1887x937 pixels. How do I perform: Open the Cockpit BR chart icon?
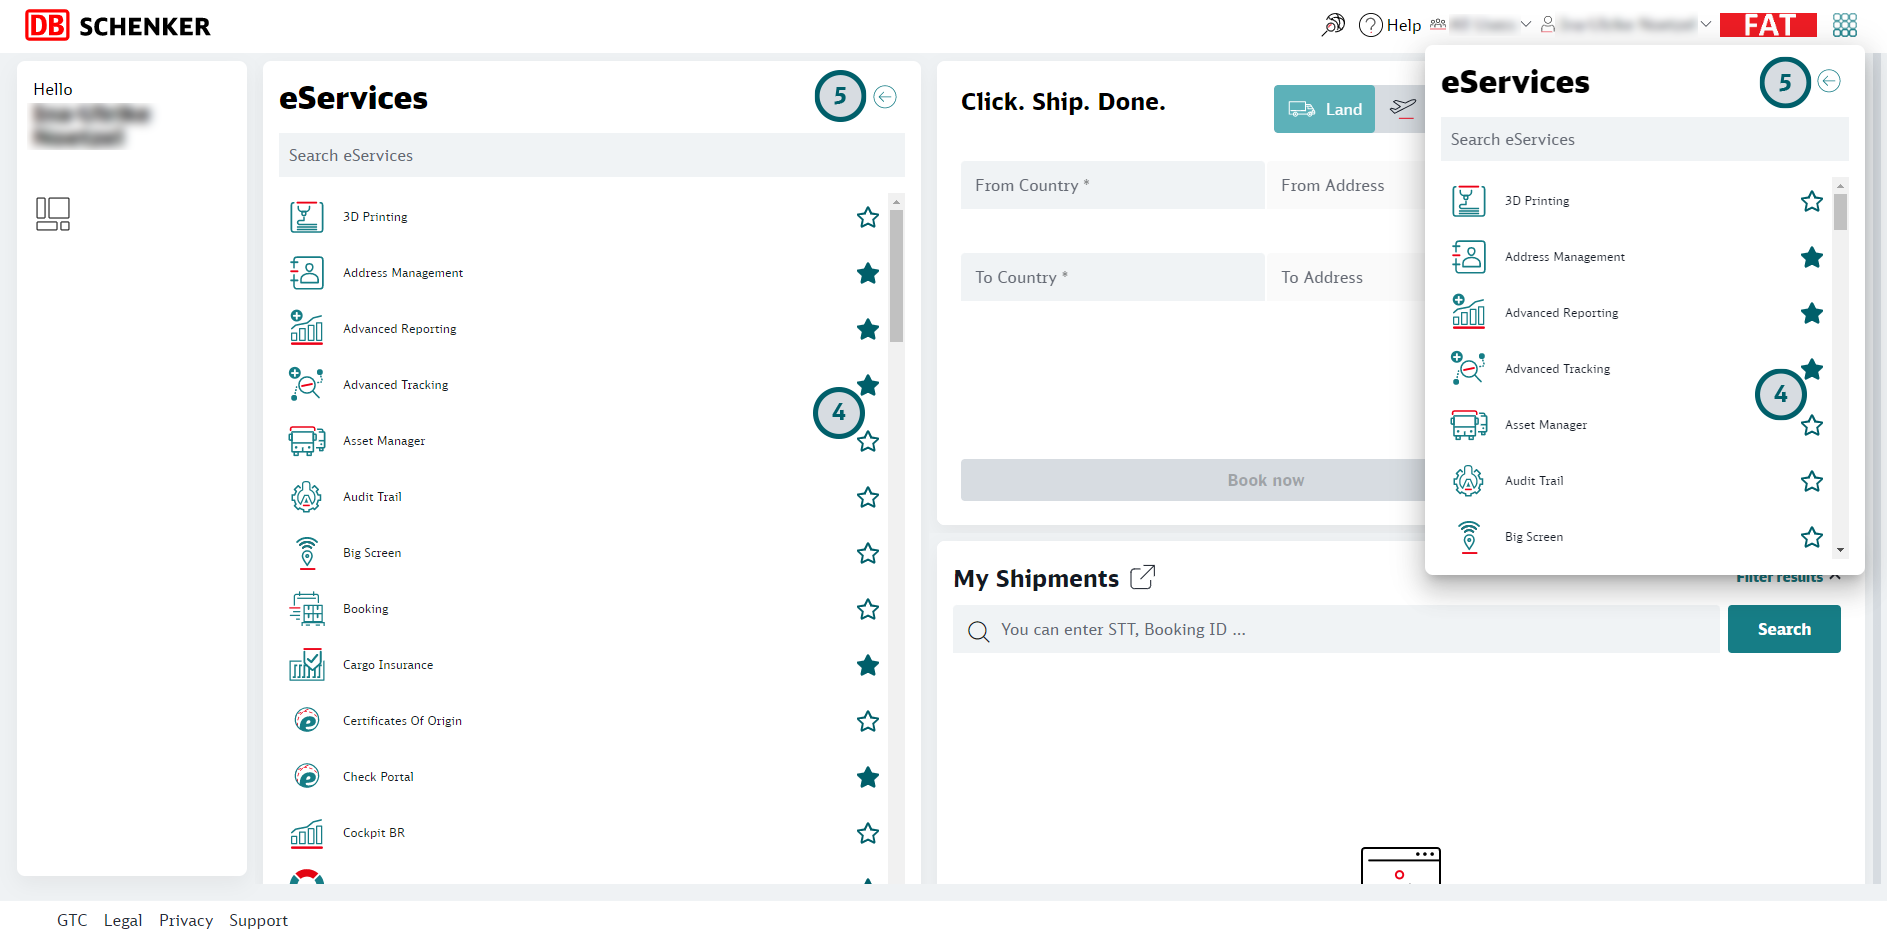point(307,833)
